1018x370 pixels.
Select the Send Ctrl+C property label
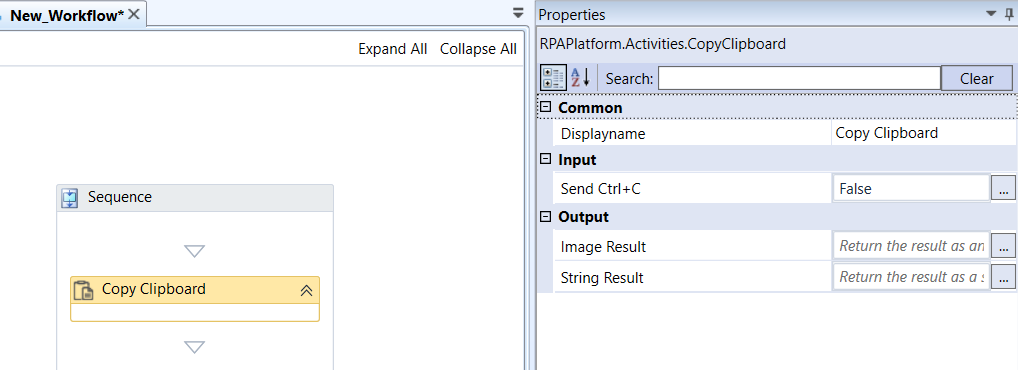click(x=601, y=189)
